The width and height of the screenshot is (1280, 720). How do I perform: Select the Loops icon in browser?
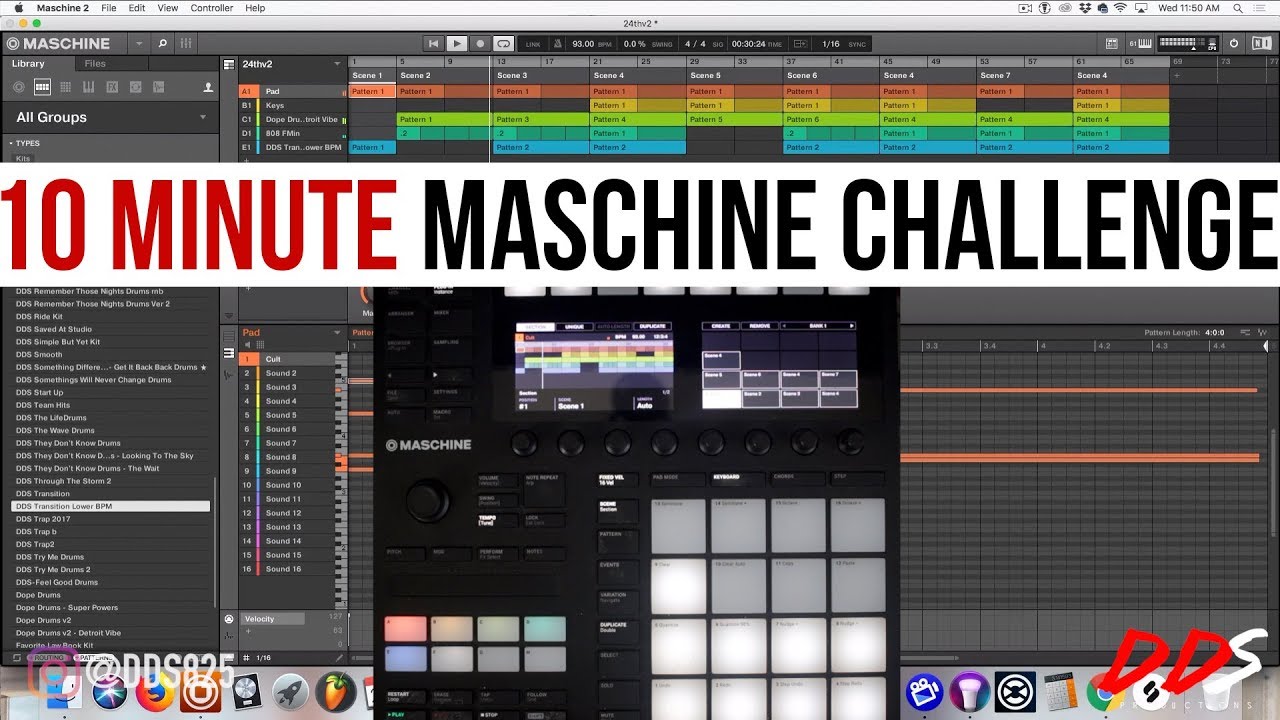[x=135, y=87]
